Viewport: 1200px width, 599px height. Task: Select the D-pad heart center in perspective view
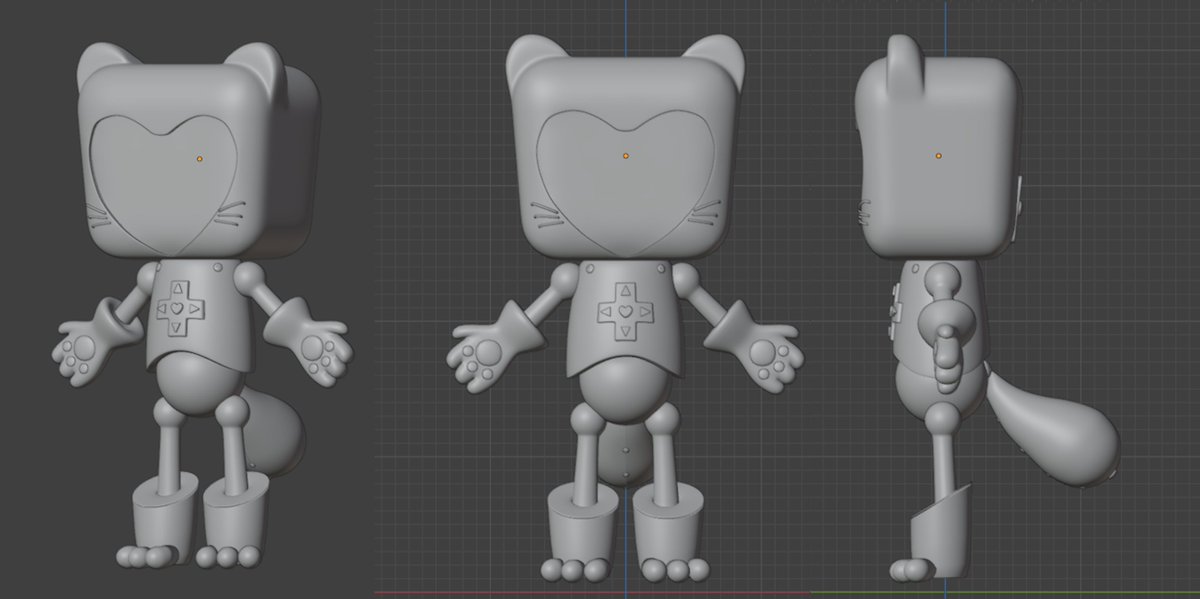point(178,308)
